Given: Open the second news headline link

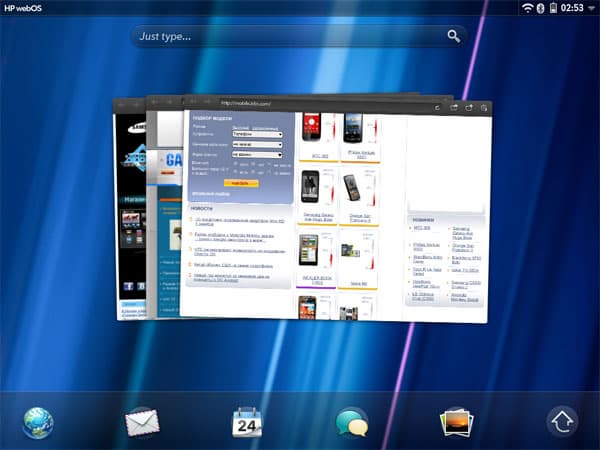Looking at the screenshot, I should coord(234,237).
